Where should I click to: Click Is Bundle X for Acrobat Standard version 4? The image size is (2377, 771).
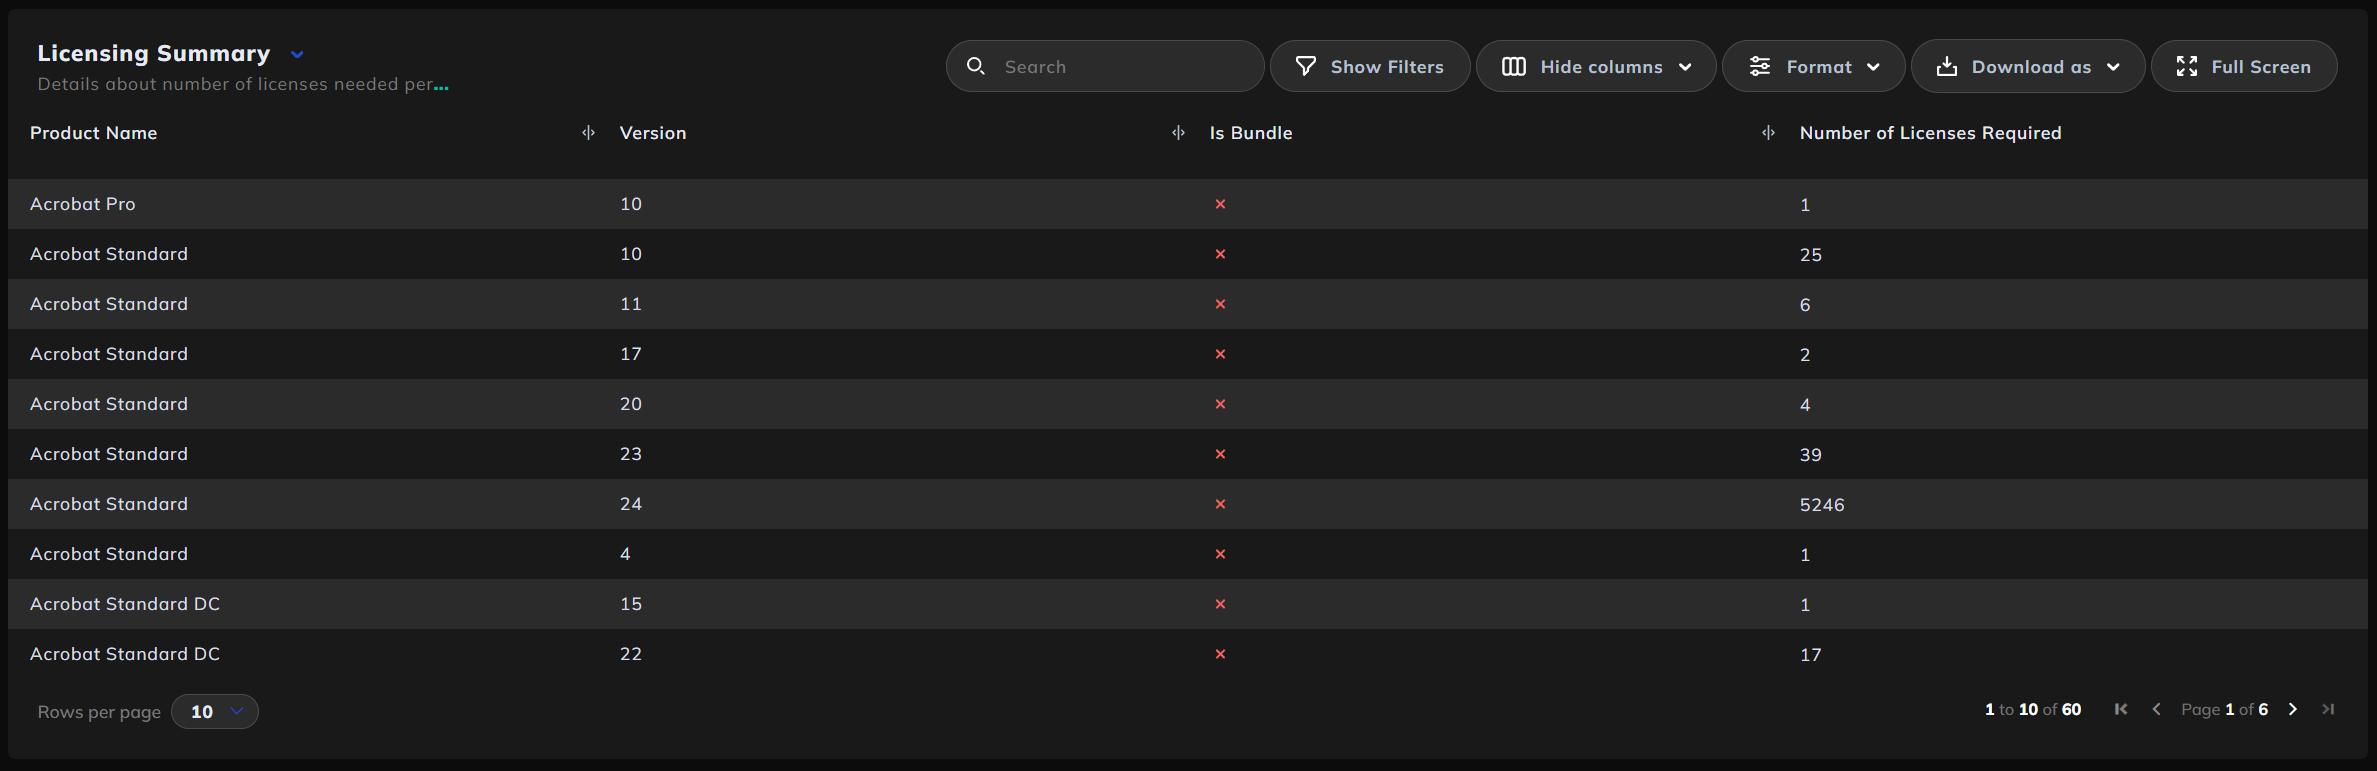[x=1220, y=554]
